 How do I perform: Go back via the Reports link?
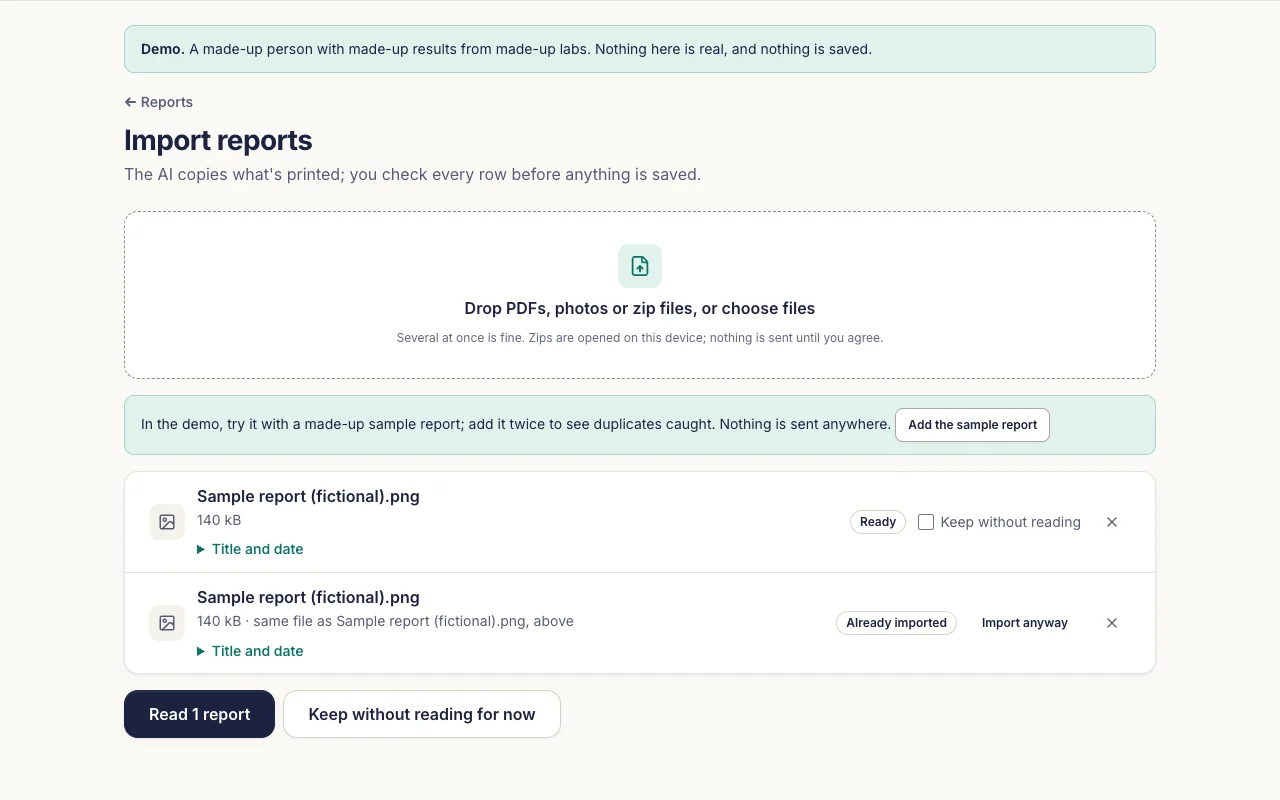point(159,102)
